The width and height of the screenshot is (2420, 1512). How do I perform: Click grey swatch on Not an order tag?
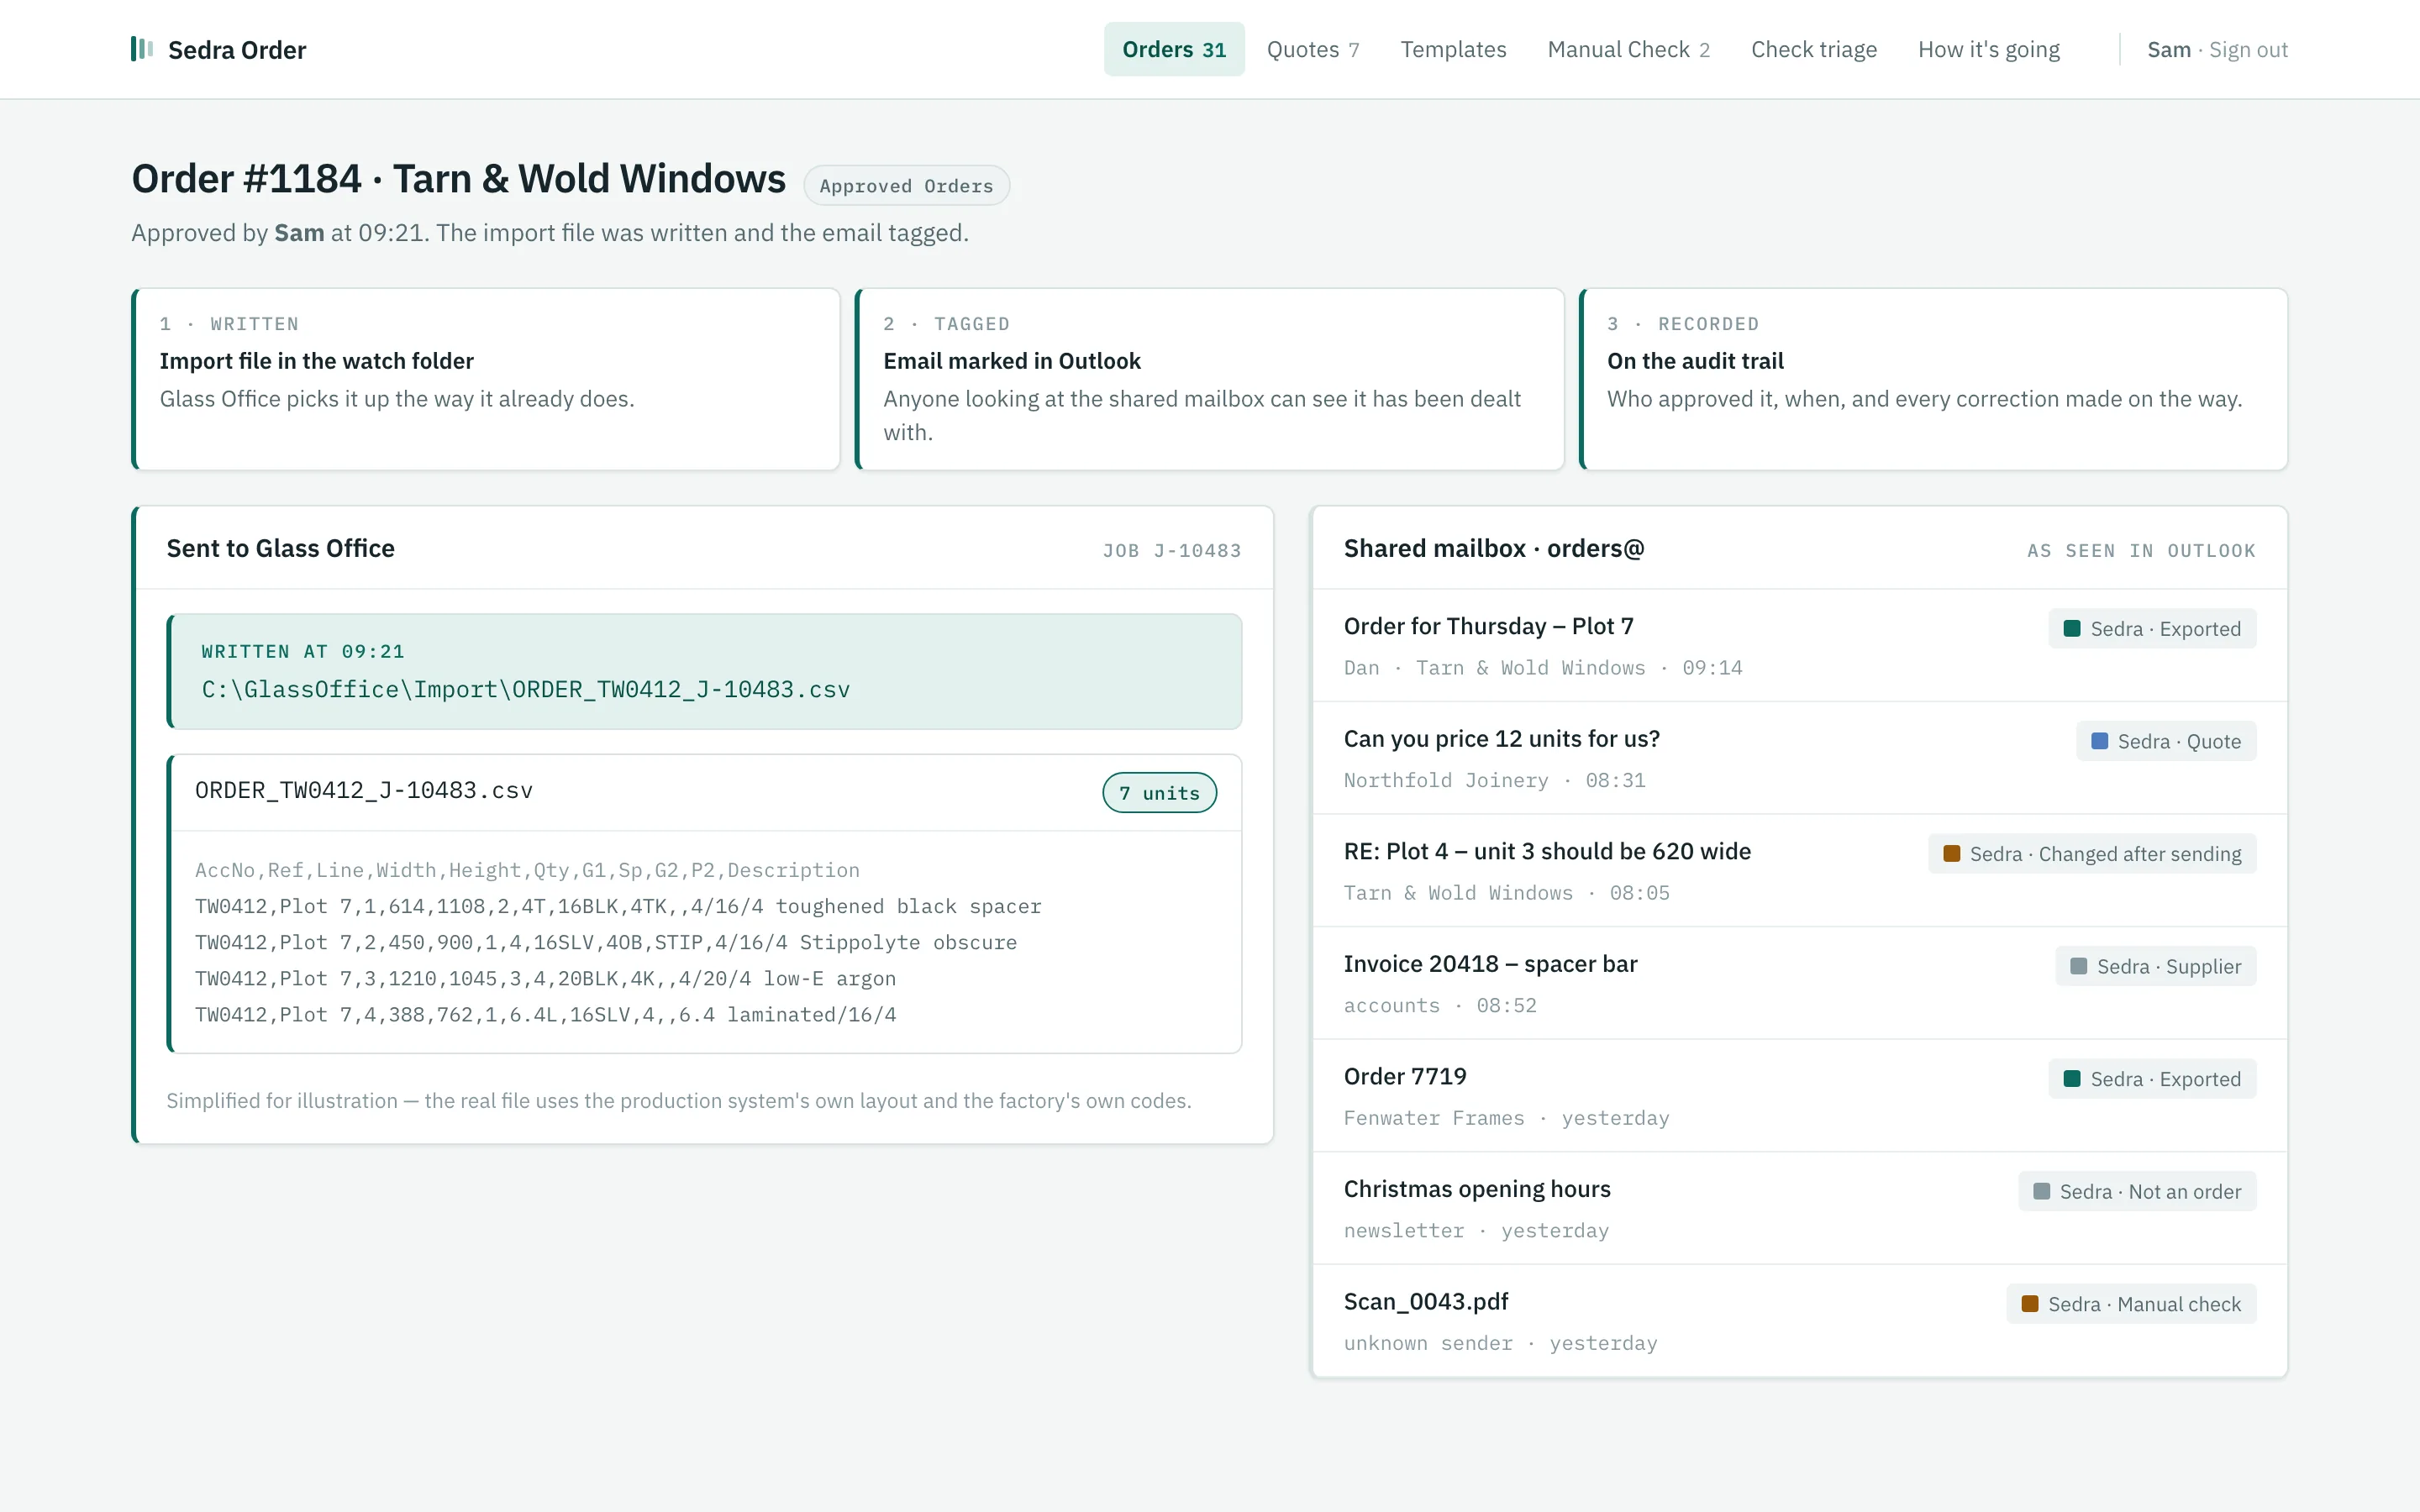(2042, 1191)
